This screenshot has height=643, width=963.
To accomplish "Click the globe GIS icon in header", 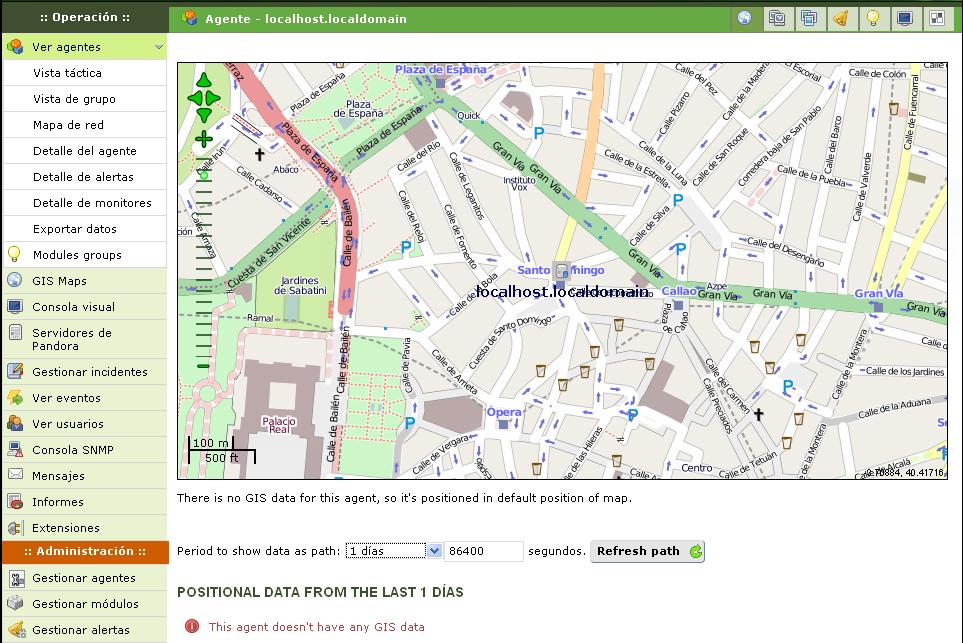I will pyautogui.click(x=744, y=18).
